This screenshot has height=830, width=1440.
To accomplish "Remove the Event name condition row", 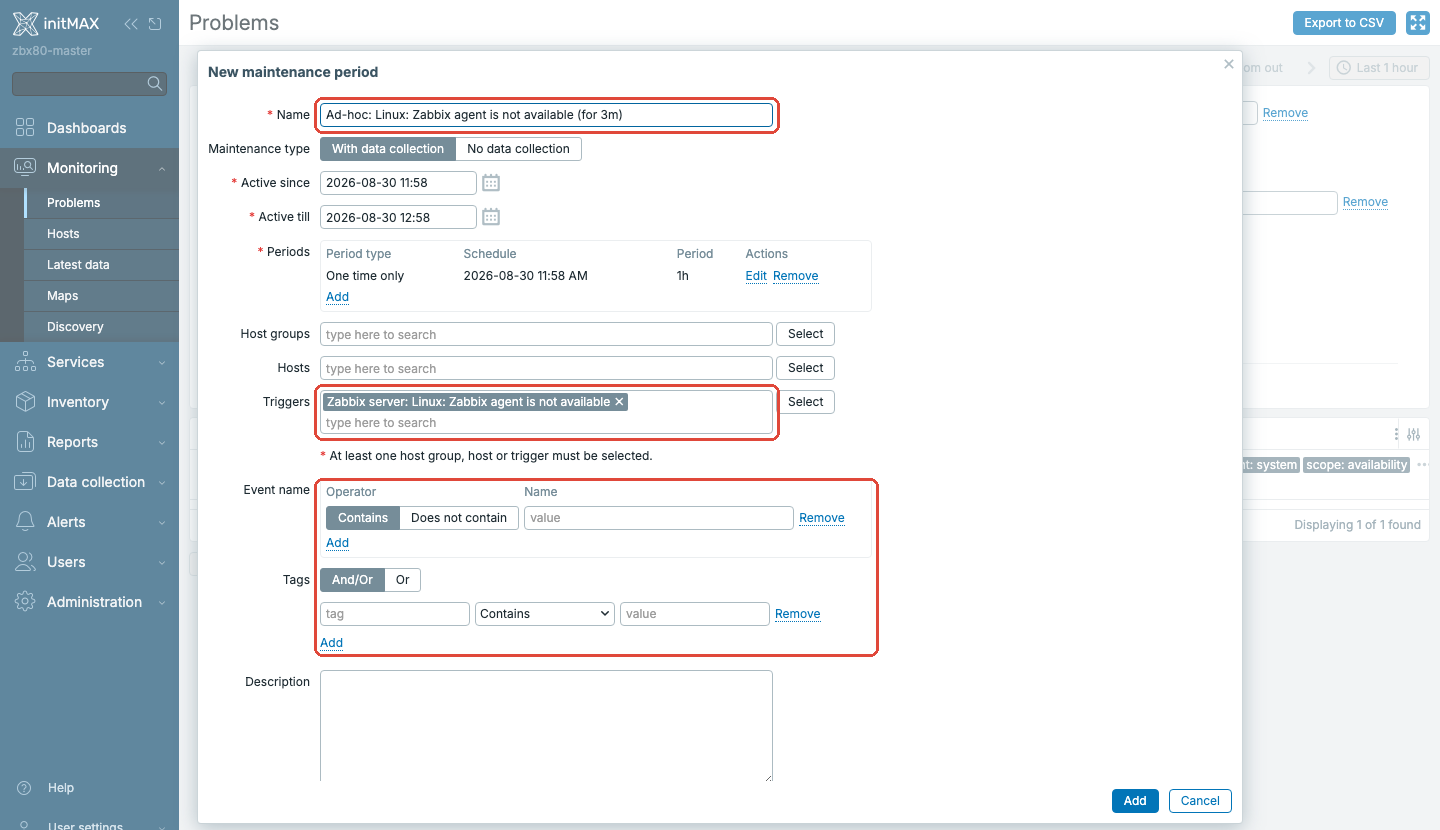I will coord(822,518).
